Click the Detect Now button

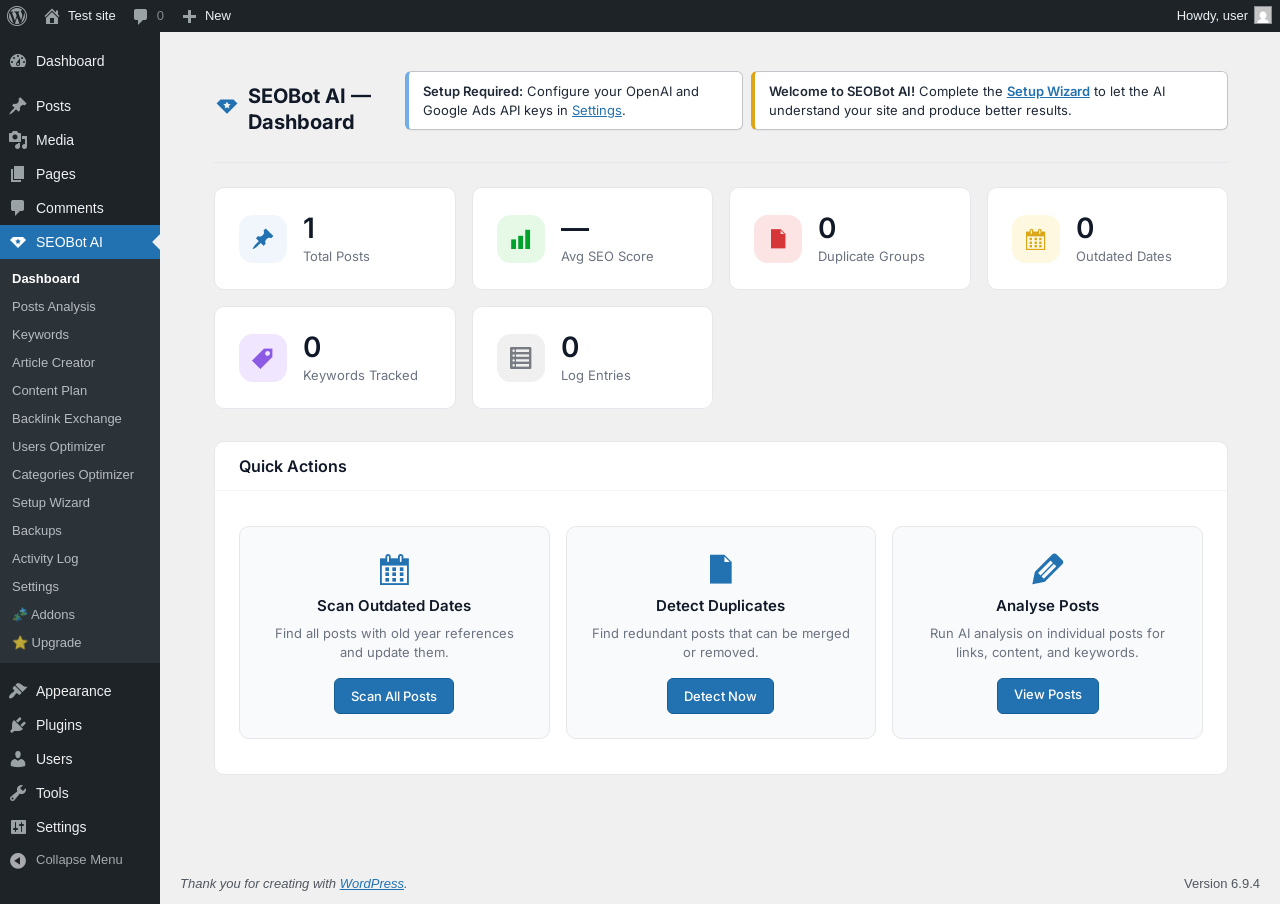[x=720, y=696]
